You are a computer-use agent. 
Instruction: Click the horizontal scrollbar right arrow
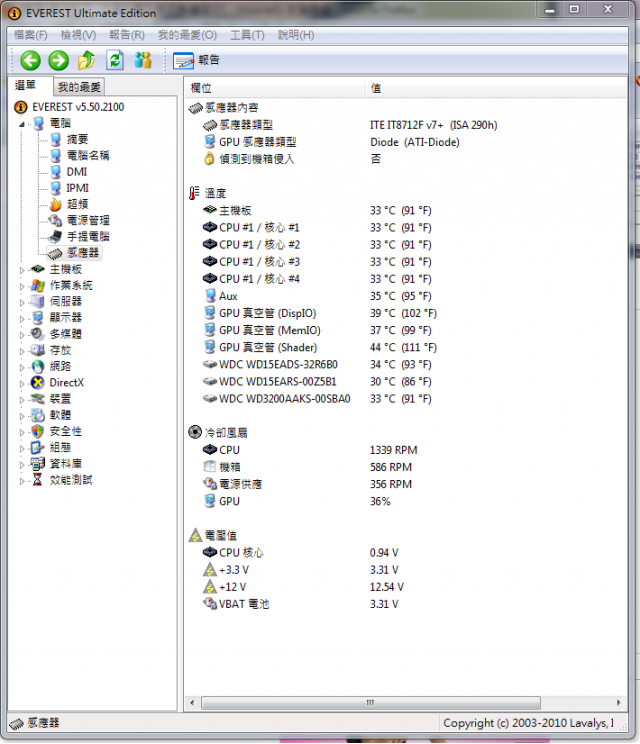click(619, 702)
